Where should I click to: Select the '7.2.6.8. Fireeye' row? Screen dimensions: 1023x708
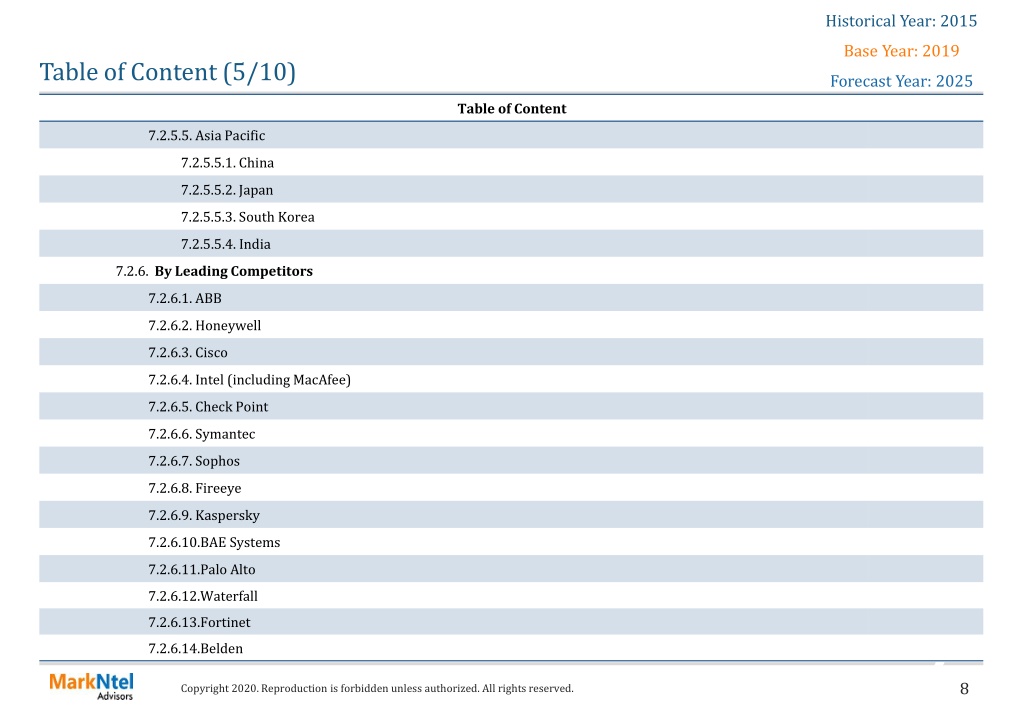[511, 488]
